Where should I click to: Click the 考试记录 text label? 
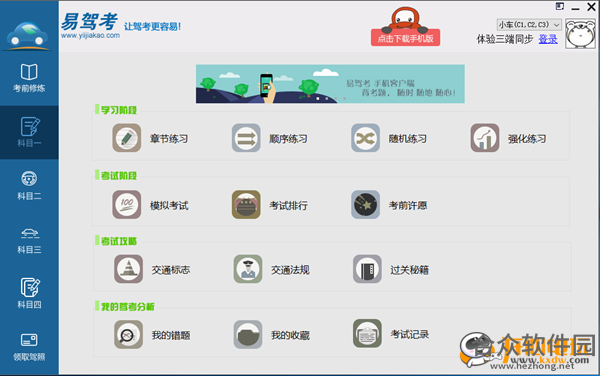tap(409, 334)
